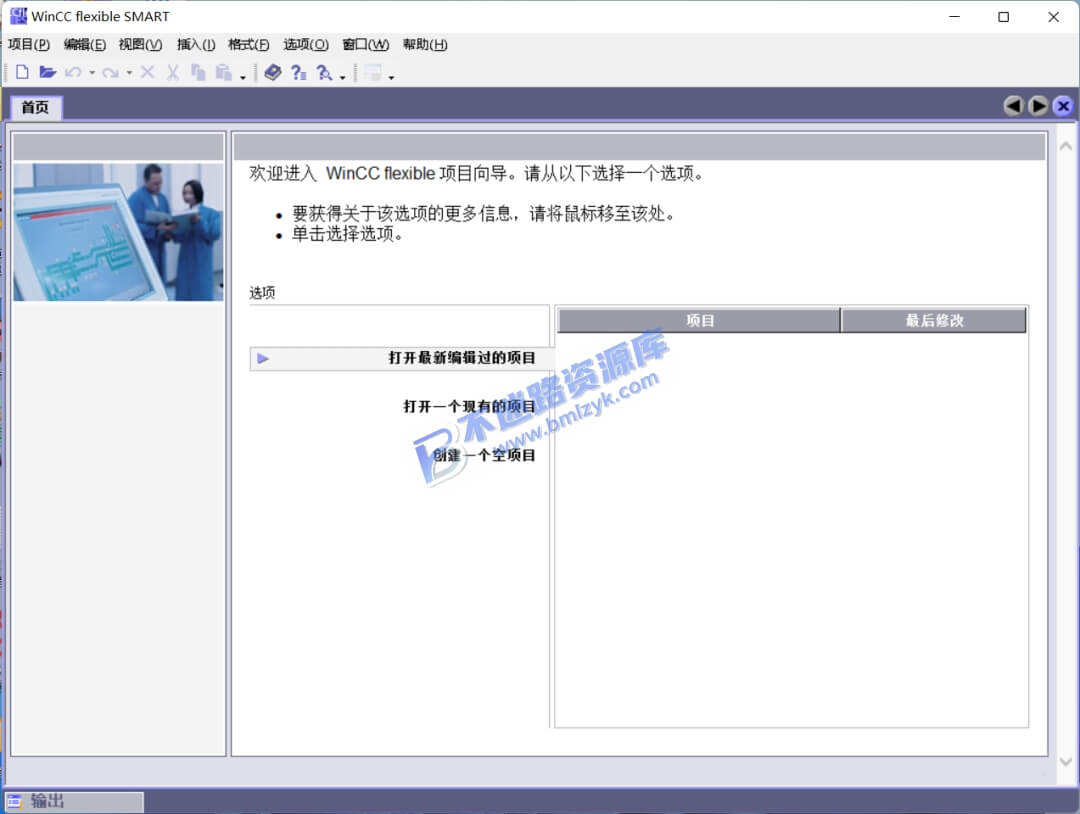This screenshot has height=814, width=1080.
Task: Open the 插入(I) menu
Action: pos(196,45)
